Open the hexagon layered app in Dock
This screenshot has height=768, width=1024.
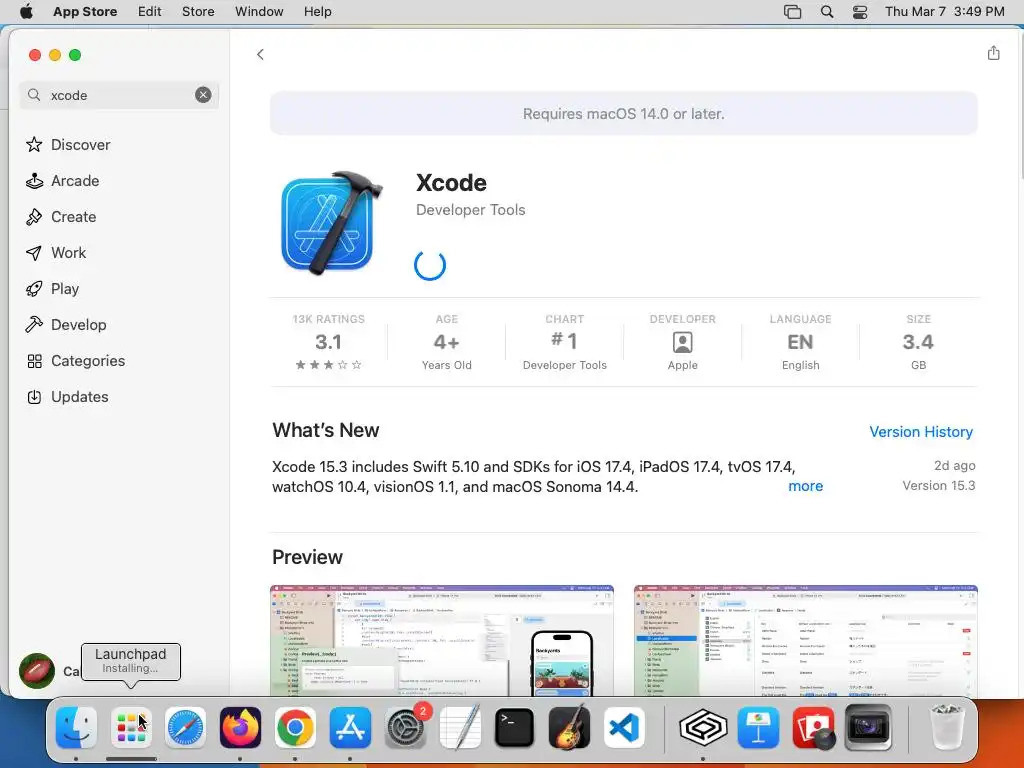point(703,728)
